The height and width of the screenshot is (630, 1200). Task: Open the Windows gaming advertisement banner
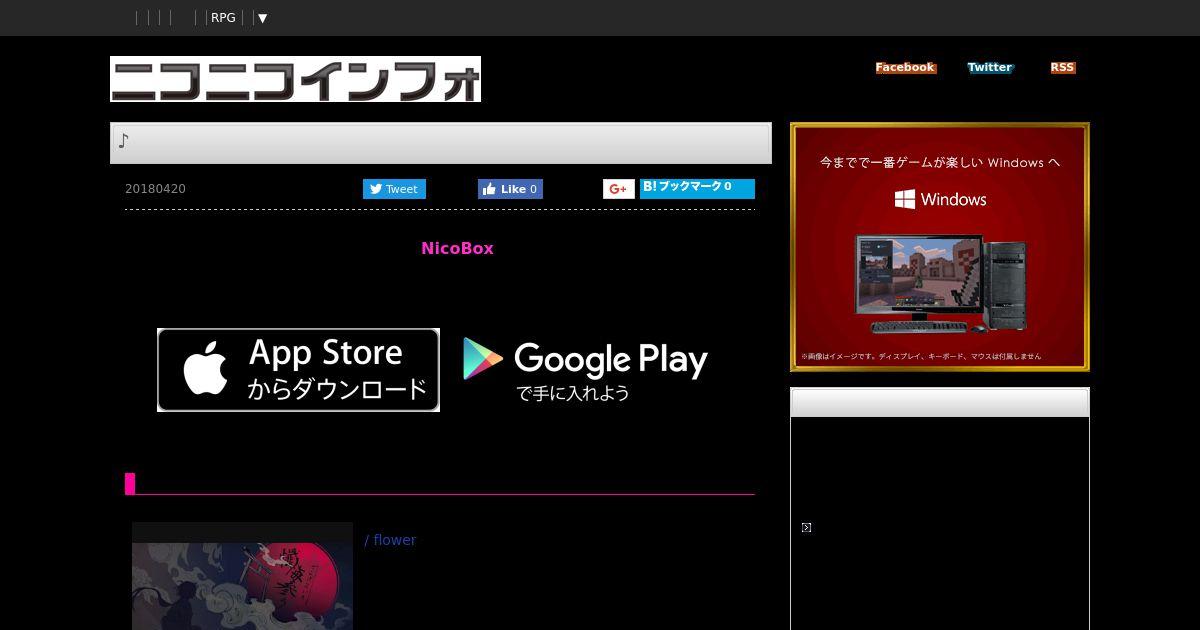coord(940,247)
